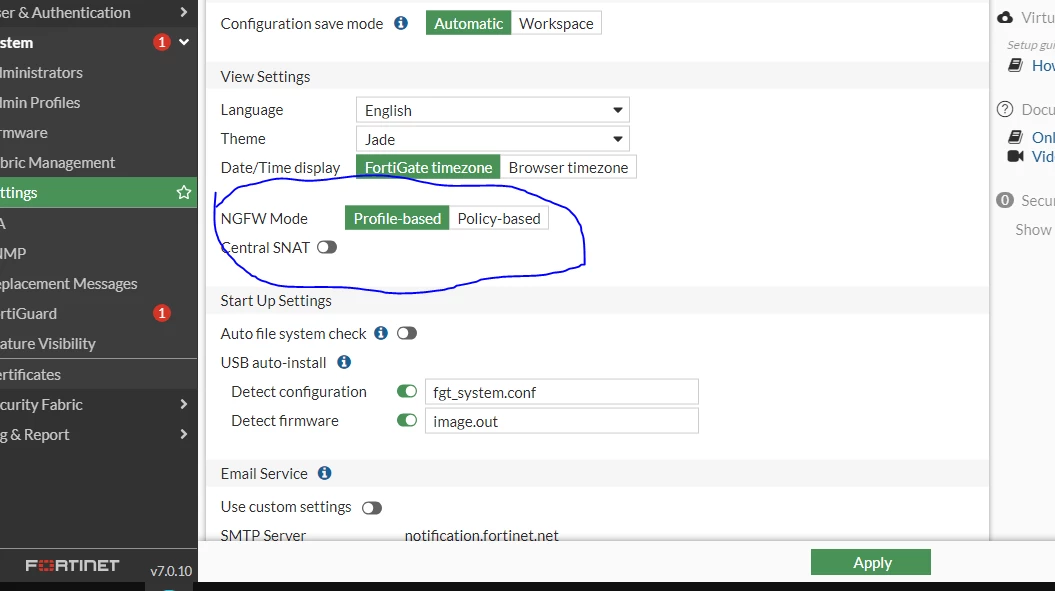Select Workspace configuration save mode

(x=556, y=24)
